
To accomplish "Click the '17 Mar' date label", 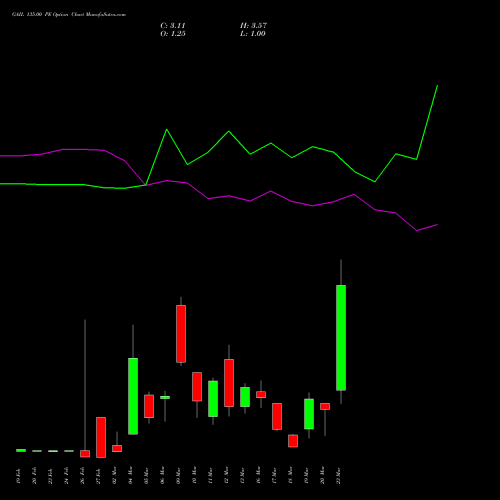I will pyautogui.click(x=274, y=475).
